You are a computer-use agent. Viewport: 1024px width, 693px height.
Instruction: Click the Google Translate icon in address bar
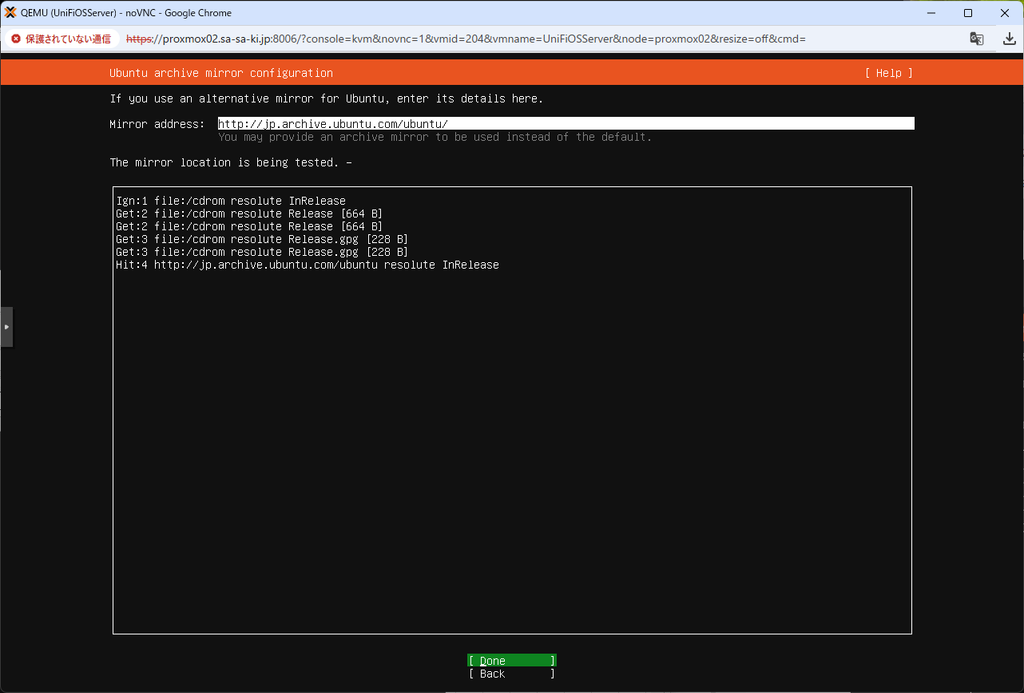(976, 39)
